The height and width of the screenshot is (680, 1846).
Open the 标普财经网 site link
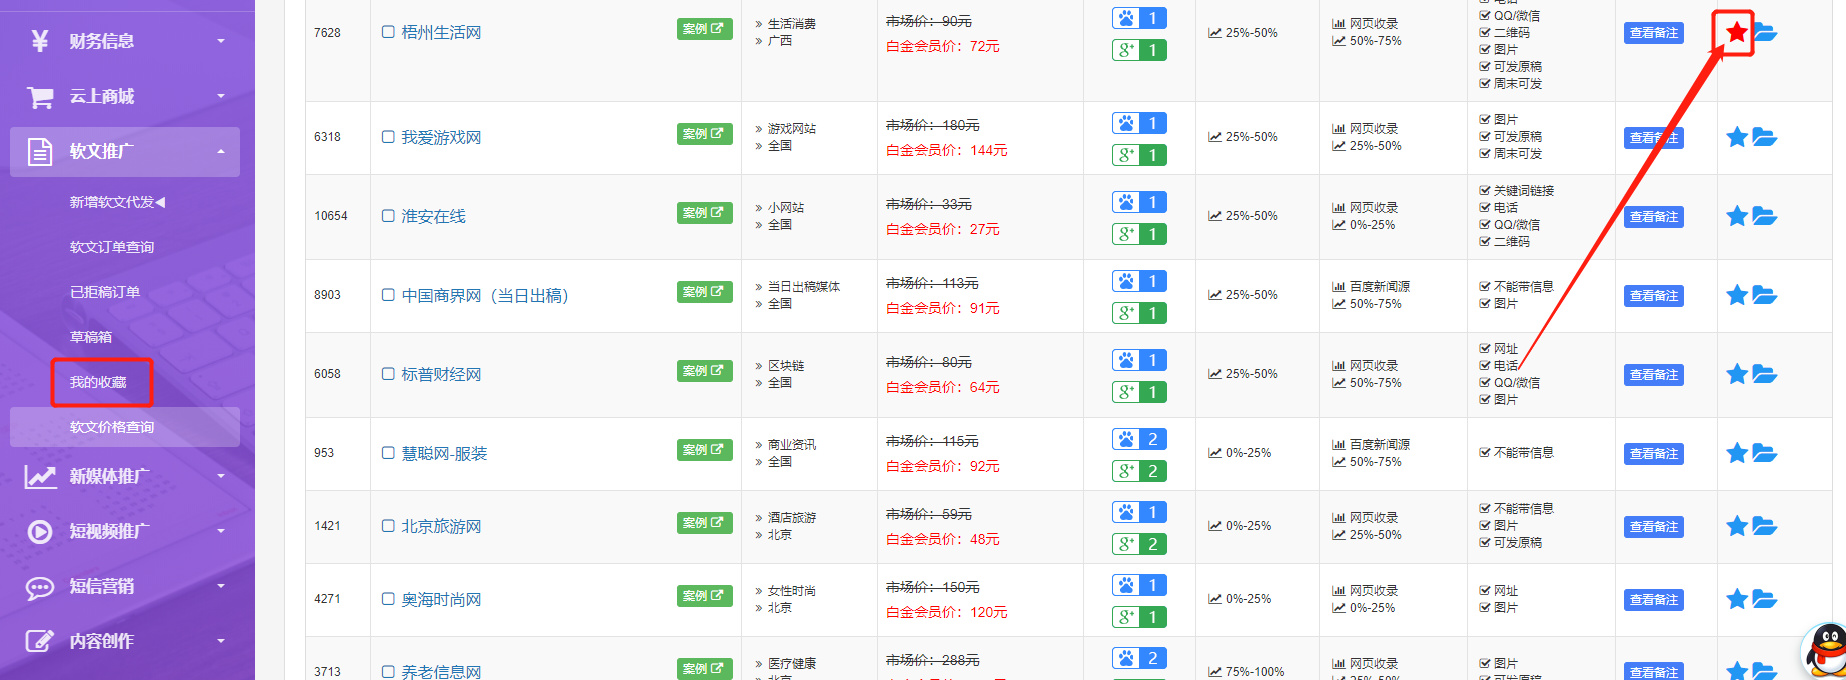click(x=441, y=374)
